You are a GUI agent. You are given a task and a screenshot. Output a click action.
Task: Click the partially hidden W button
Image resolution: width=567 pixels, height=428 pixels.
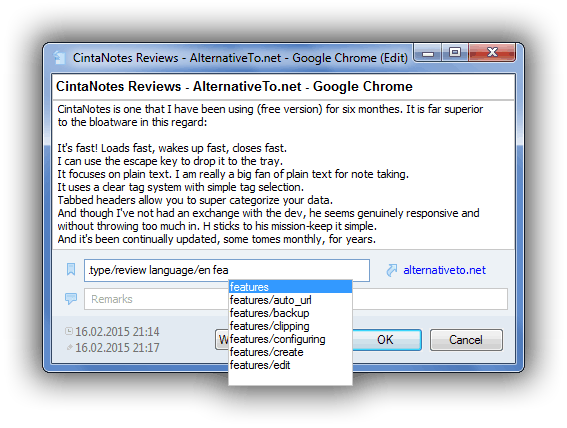click(222, 339)
